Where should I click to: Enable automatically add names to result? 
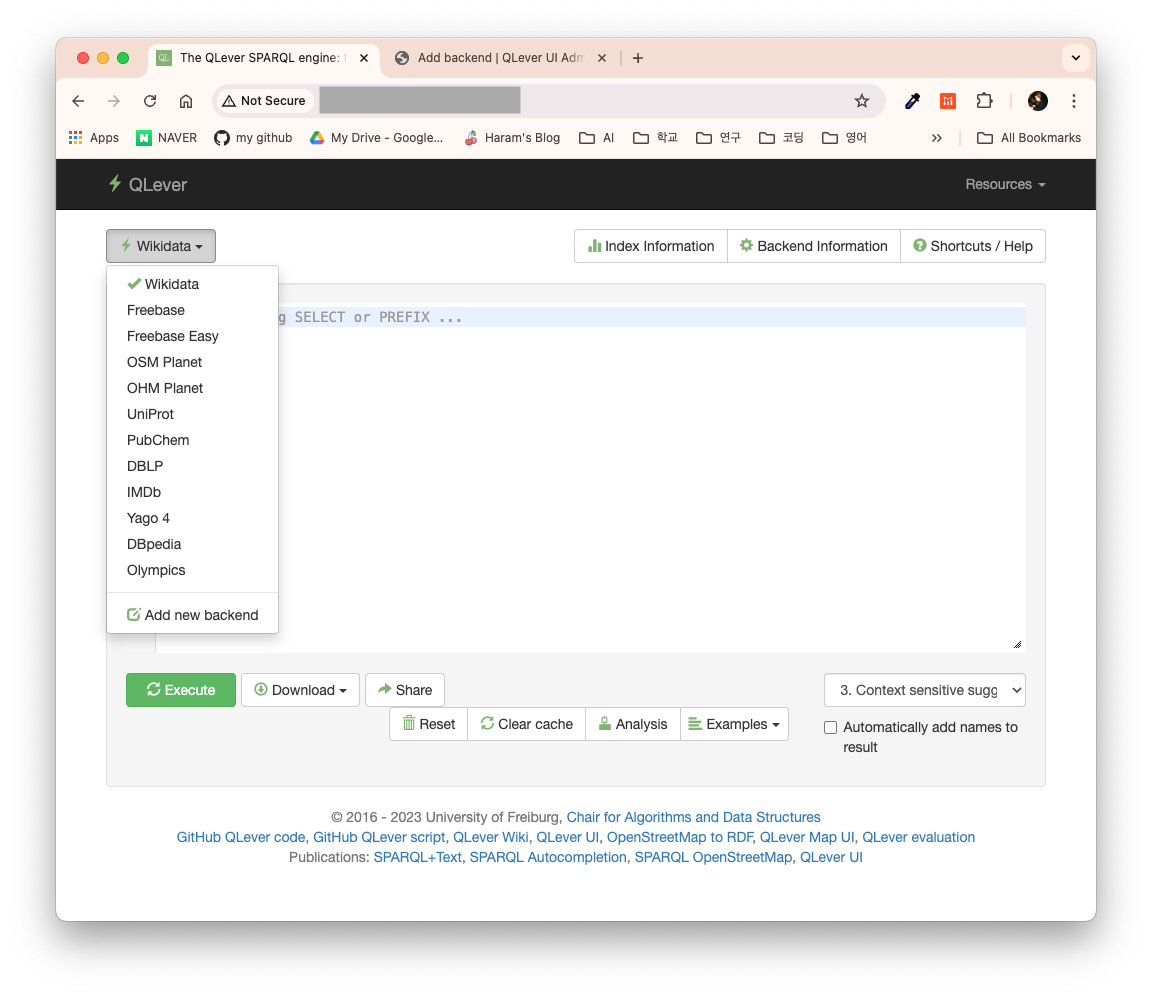pos(830,727)
